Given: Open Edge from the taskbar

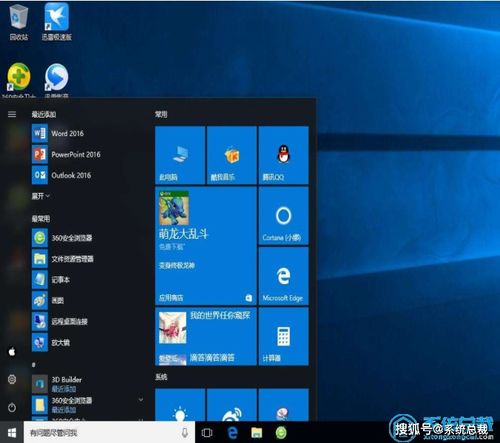Looking at the screenshot, I should 232,433.
